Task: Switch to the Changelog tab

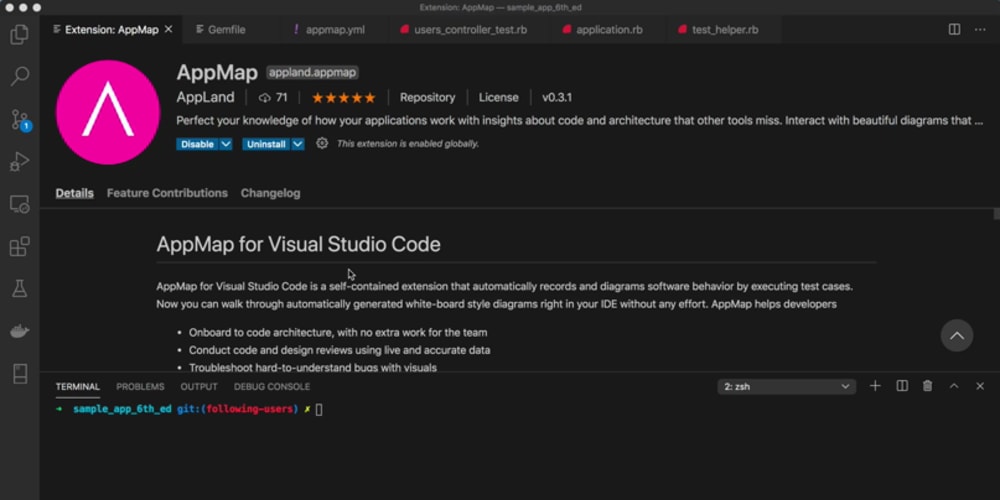Action: click(270, 193)
